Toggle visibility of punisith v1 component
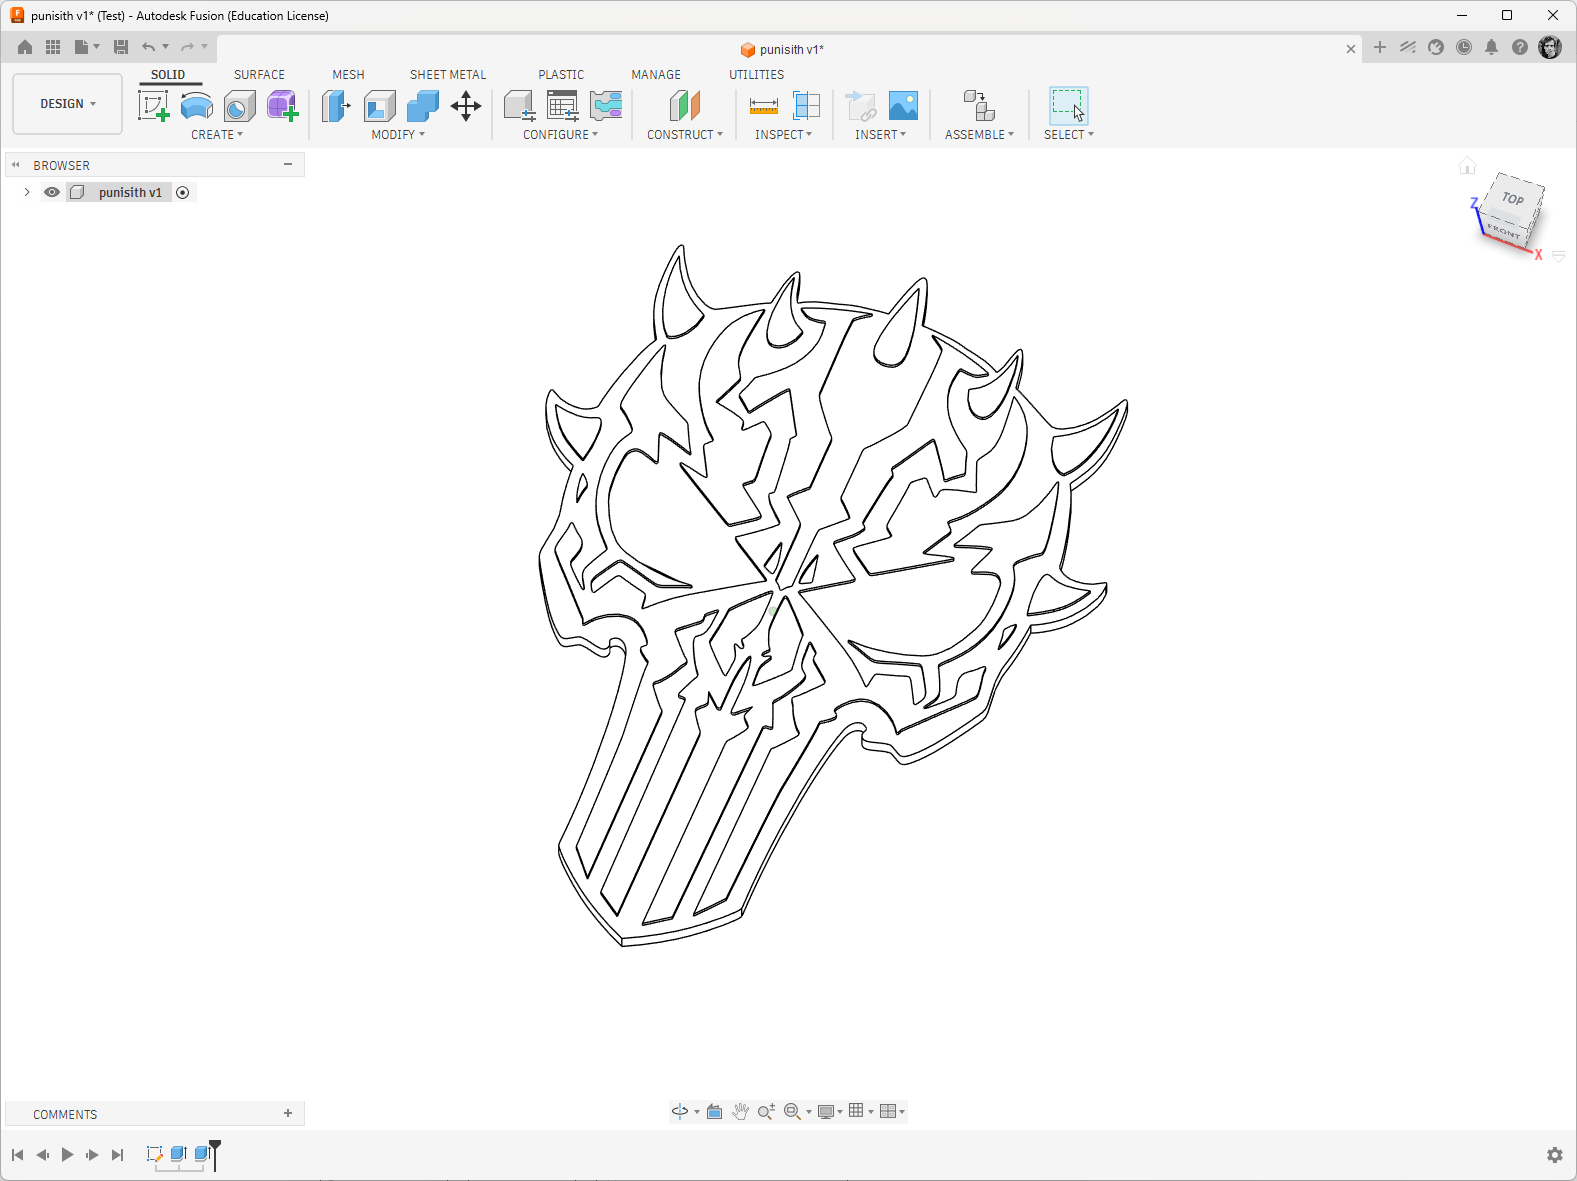Screen dimensions: 1577x1181 pyautogui.click(x=52, y=192)
